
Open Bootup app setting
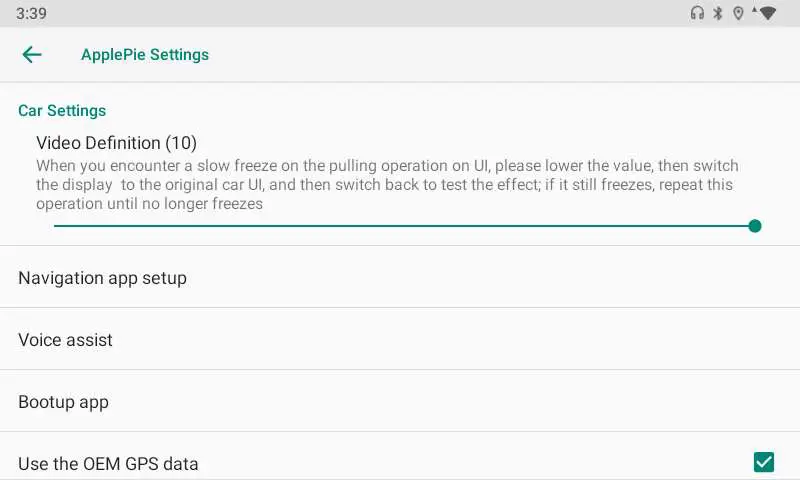coord(63,402)
